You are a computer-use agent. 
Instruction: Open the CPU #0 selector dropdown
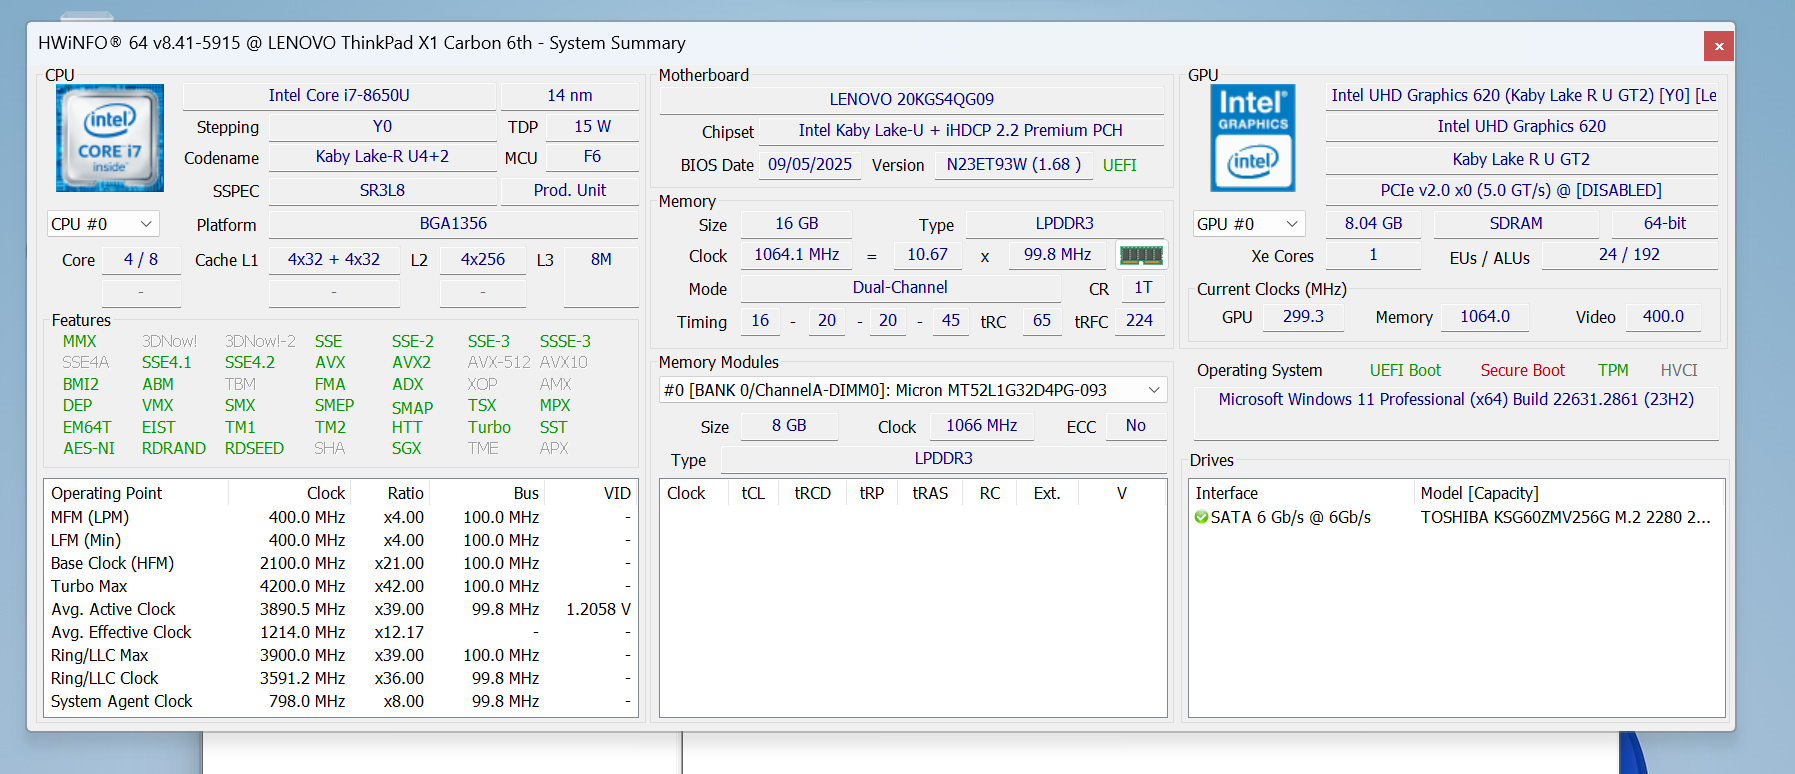coord(103,224)
